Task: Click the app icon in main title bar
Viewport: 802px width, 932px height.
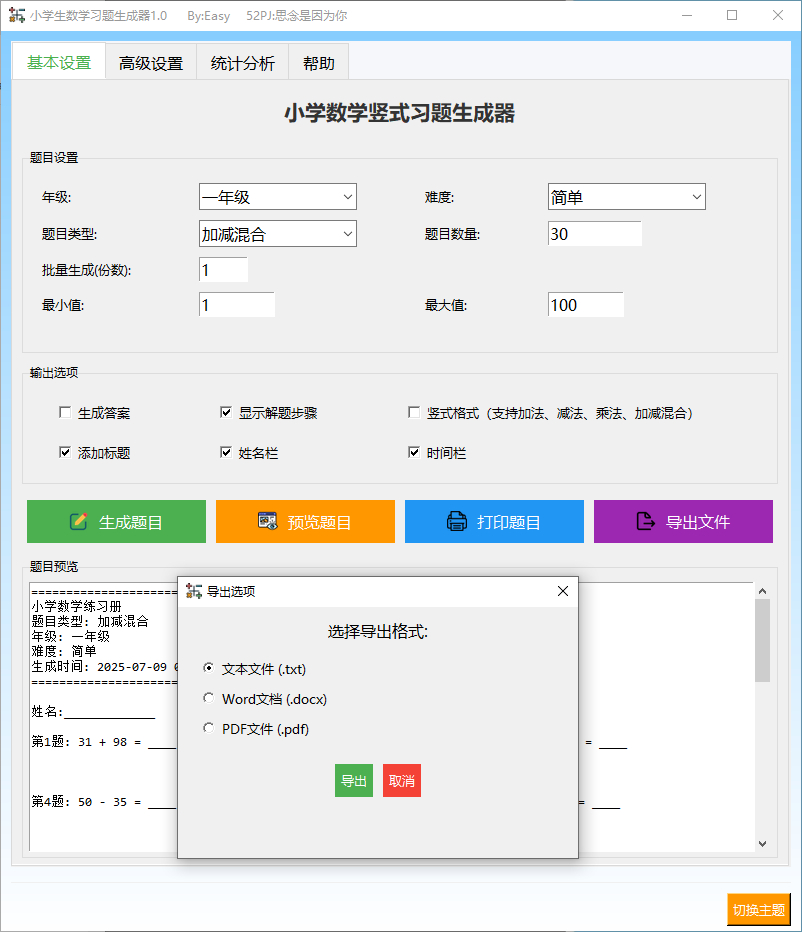Action: pos(17,15)
